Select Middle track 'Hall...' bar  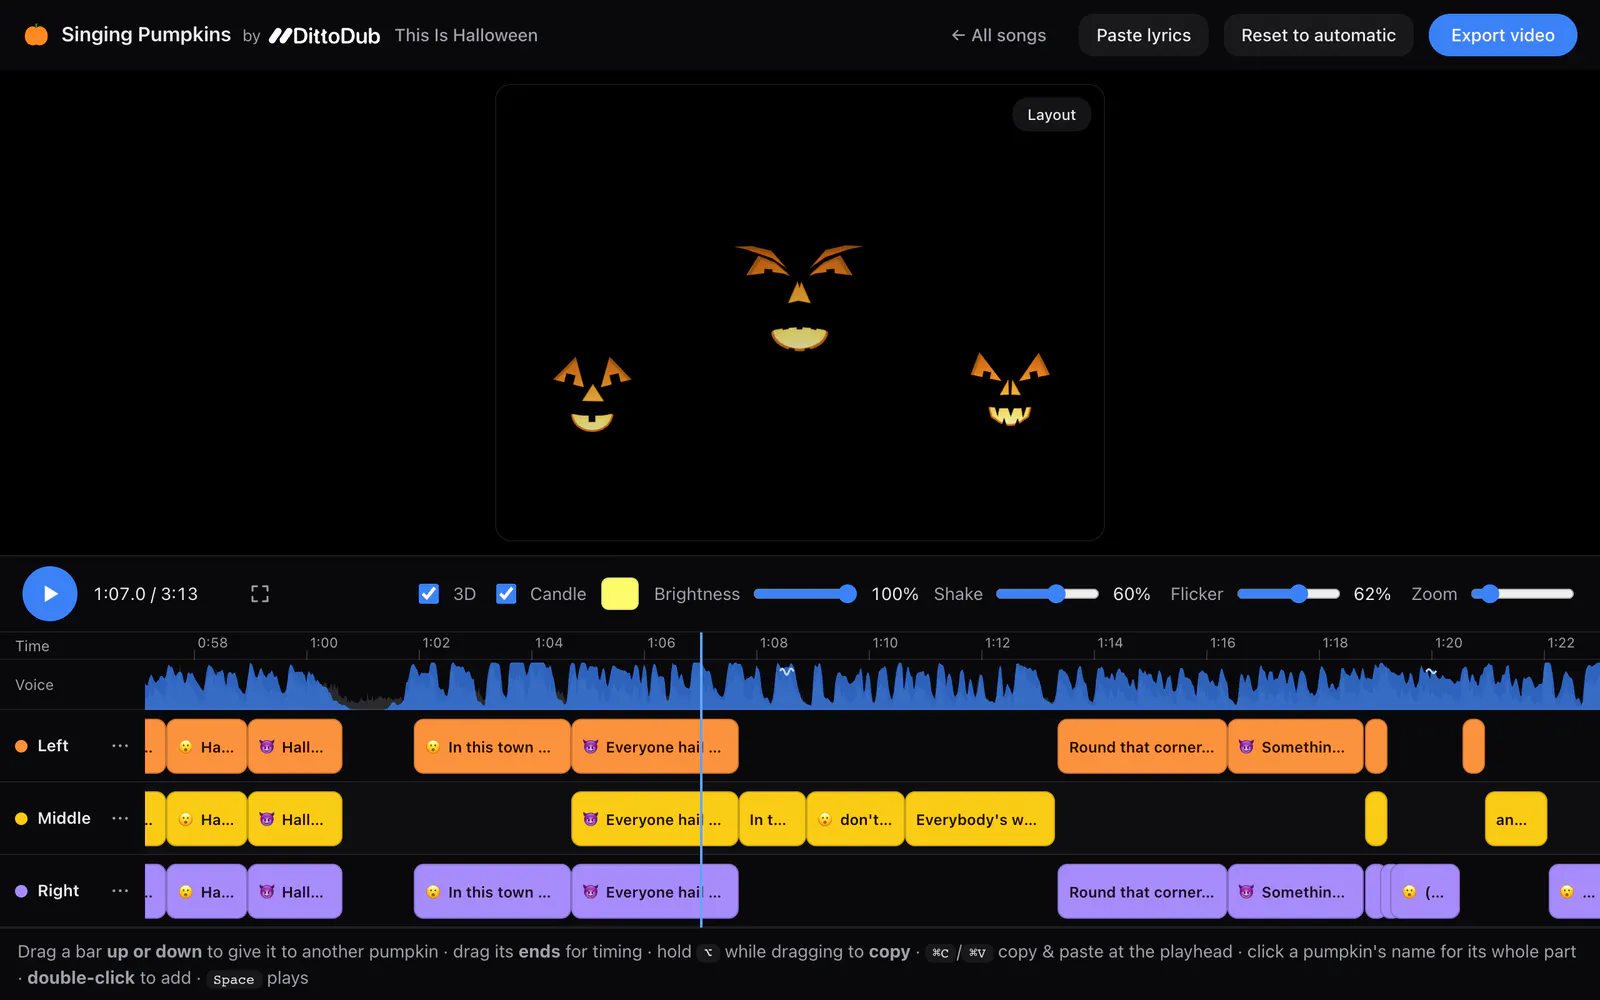(295, 819)
